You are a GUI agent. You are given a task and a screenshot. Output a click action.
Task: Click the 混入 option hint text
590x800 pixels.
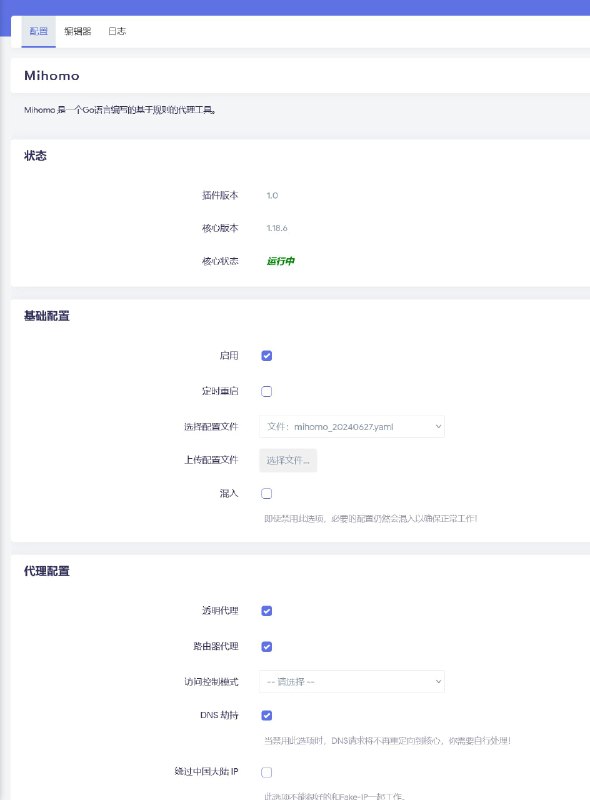point(371,519)
